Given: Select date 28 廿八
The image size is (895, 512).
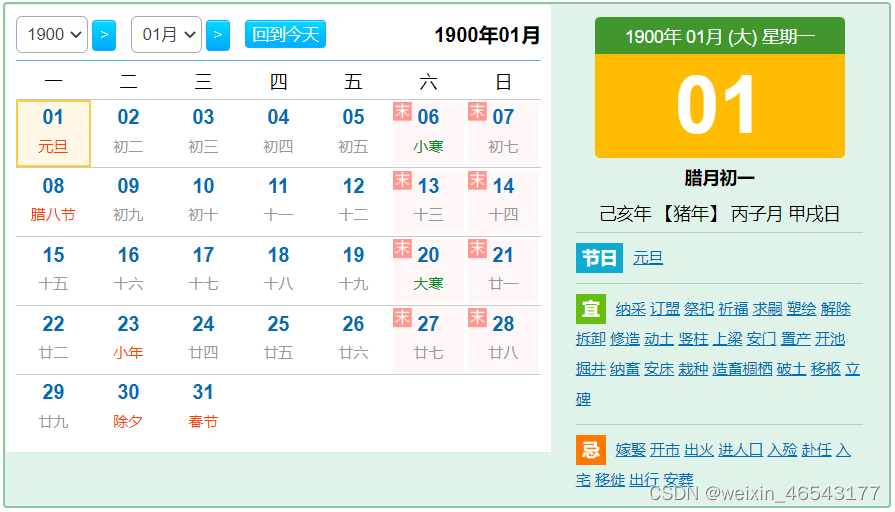Looking at the screenshot, I should 503,340.
